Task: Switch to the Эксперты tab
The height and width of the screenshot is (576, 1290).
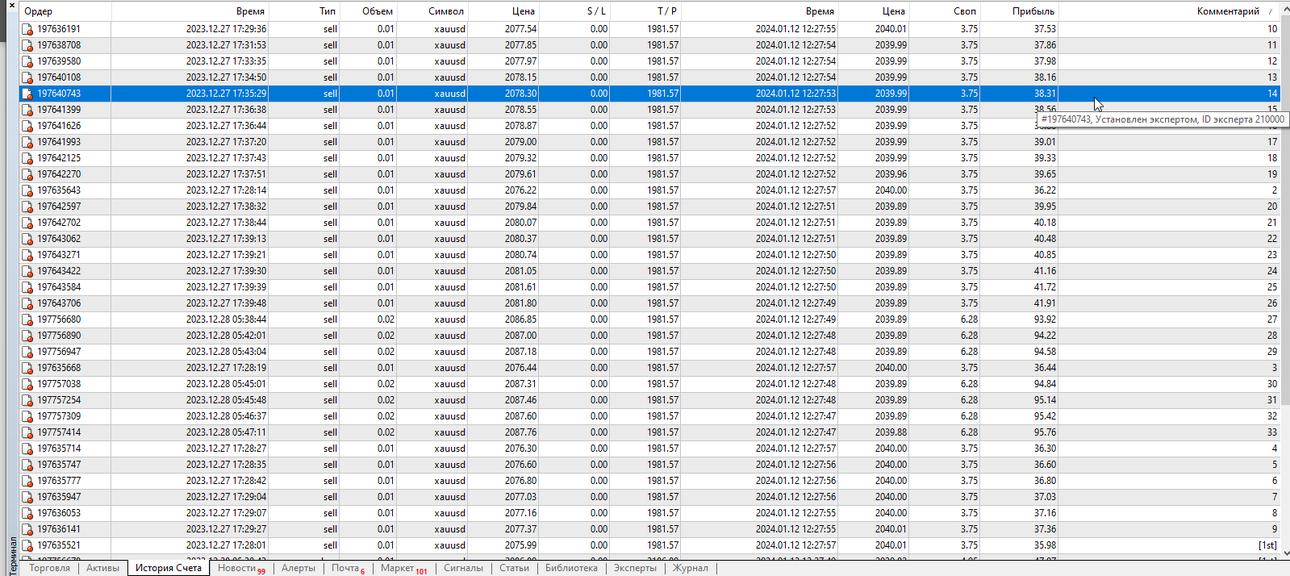Action: click(635, 568)
